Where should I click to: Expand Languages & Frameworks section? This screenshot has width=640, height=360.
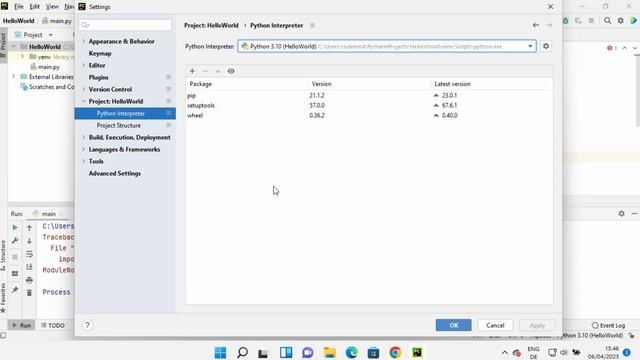[83, 149]
